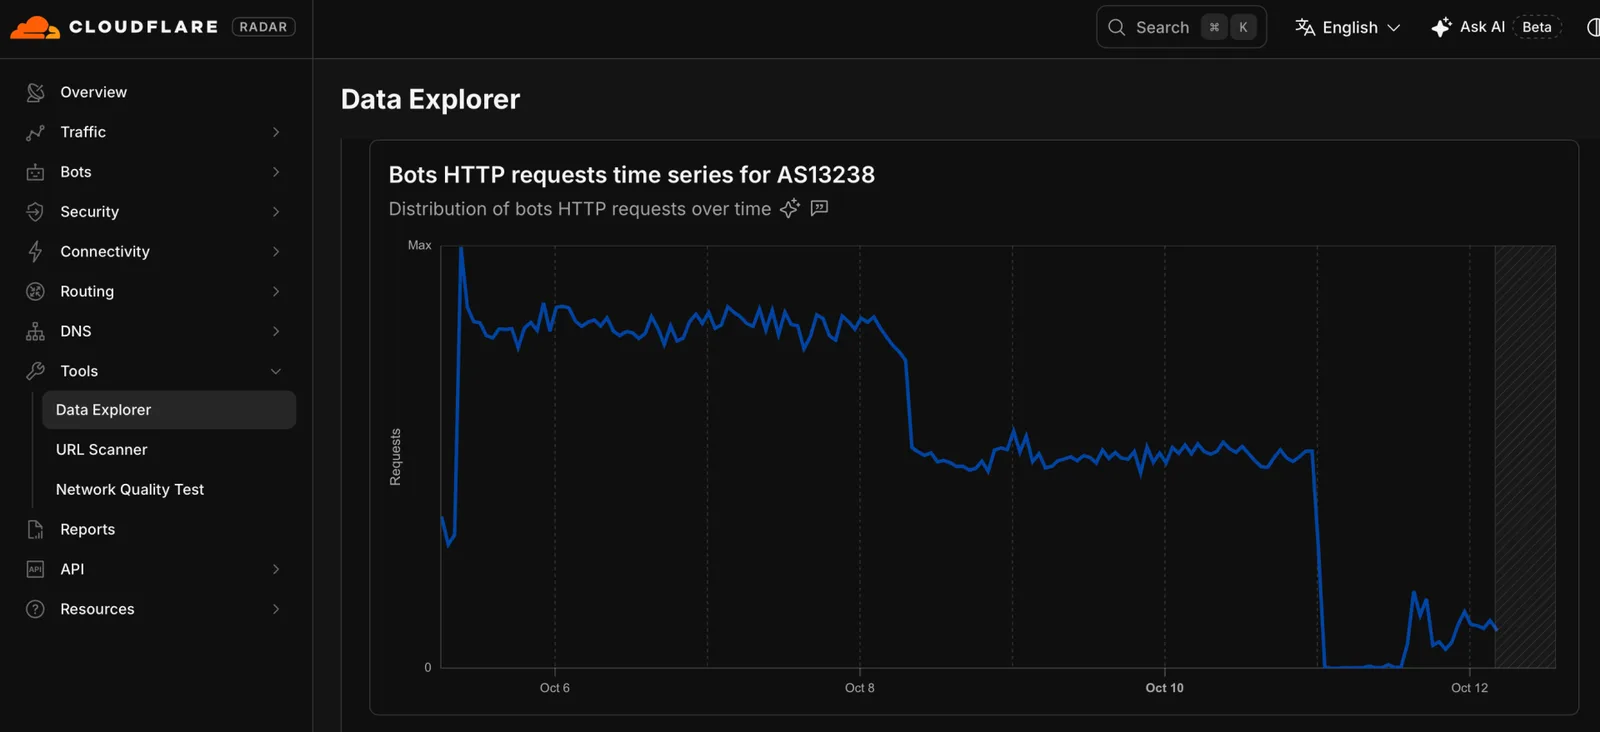
Task: Collapse the Tools menu chevron
Action: pyautogui.click(x=276, y=371)
